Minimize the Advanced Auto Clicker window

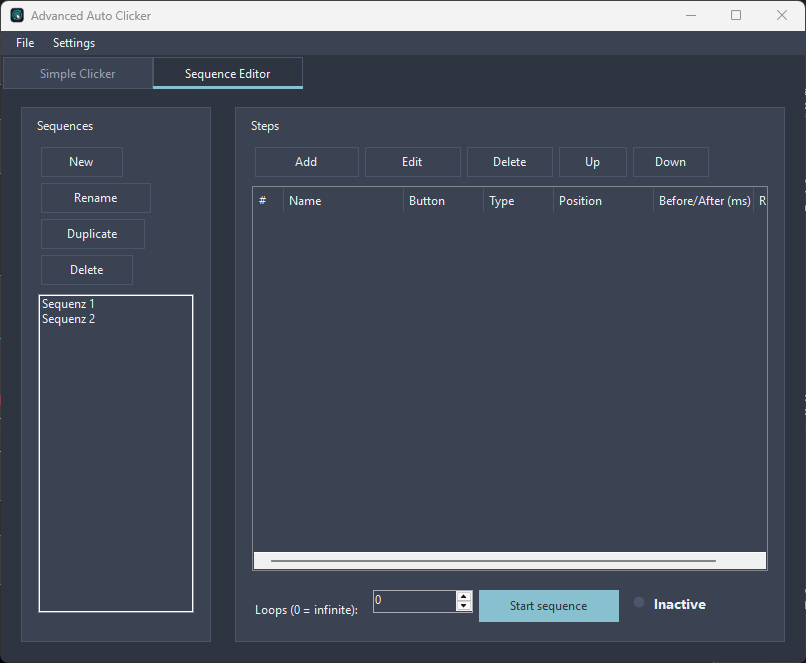(x=691, y=15)
